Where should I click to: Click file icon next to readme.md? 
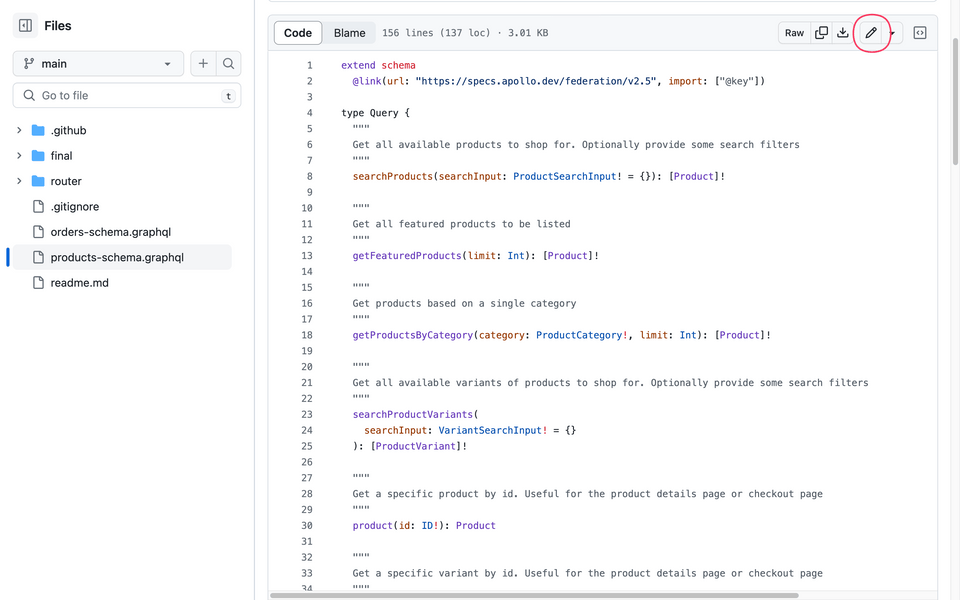point(38,283)
